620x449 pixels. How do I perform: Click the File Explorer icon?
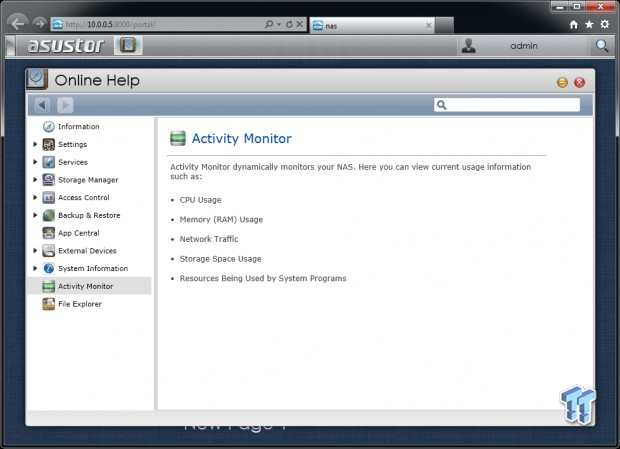pos(49,304)
